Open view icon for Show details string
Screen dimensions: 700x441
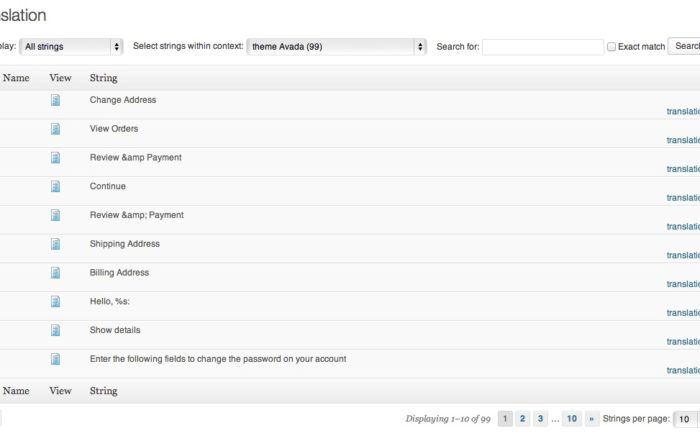tap(55, 330)
